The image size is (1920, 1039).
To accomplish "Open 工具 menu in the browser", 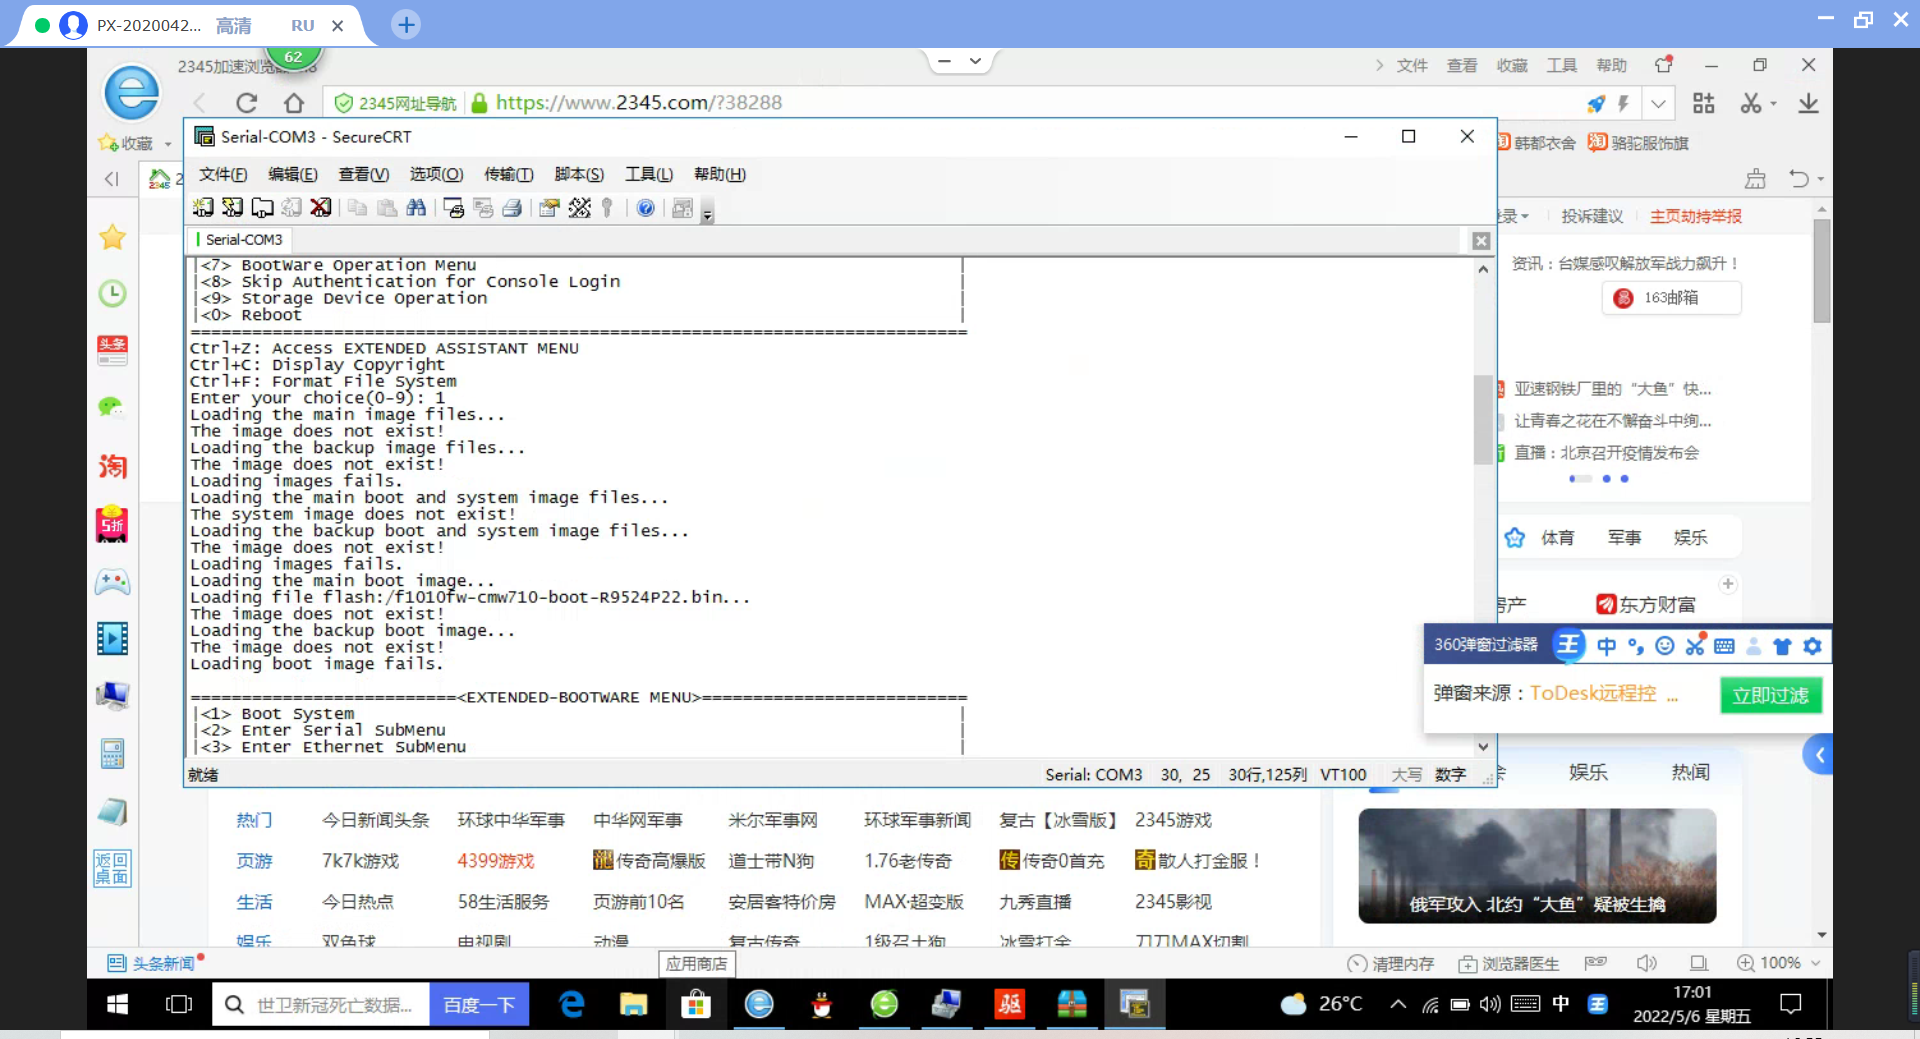I will pos(1562,66).
